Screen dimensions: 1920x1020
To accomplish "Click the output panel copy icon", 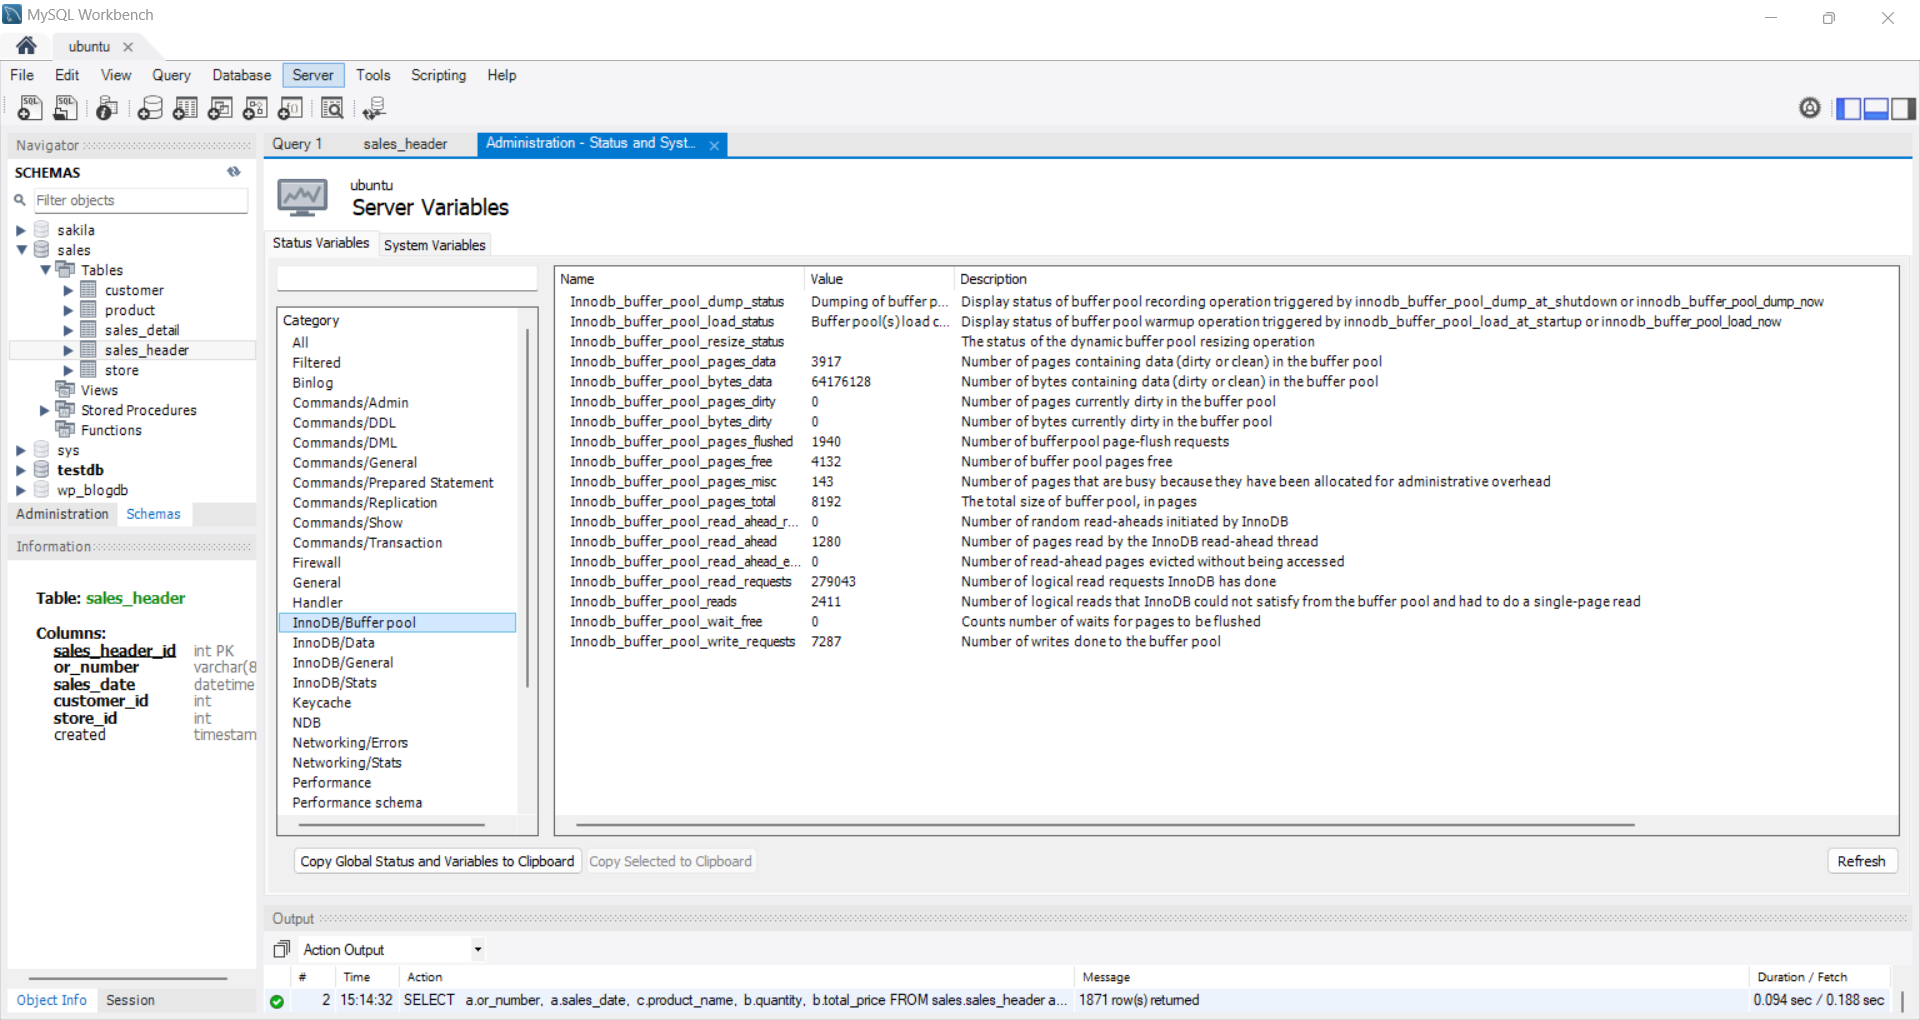I will 282,949.
